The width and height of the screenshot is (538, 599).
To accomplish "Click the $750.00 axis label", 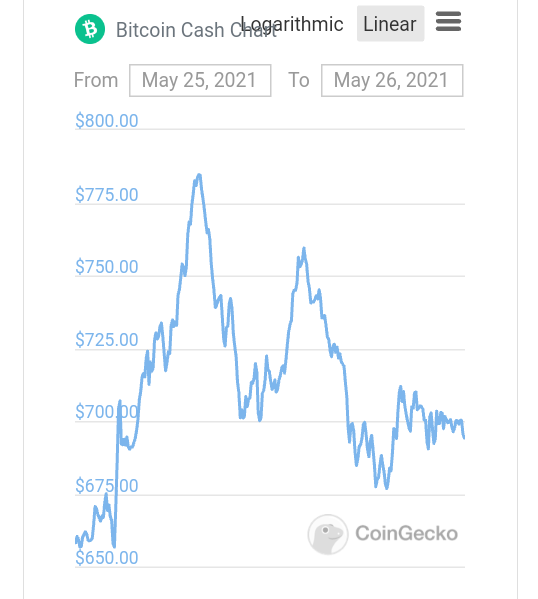I will [x=107, y=267].
